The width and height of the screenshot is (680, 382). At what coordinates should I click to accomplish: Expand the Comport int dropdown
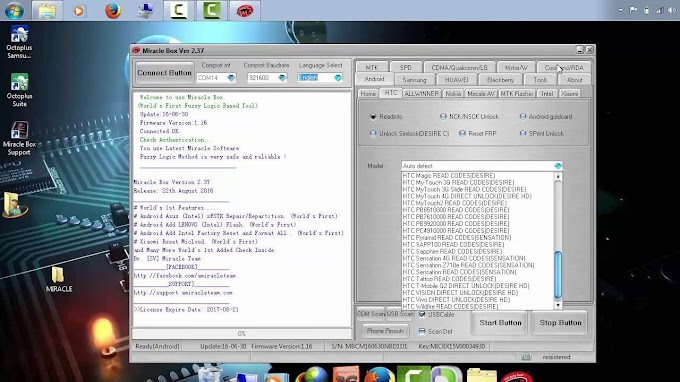(231, 78)
